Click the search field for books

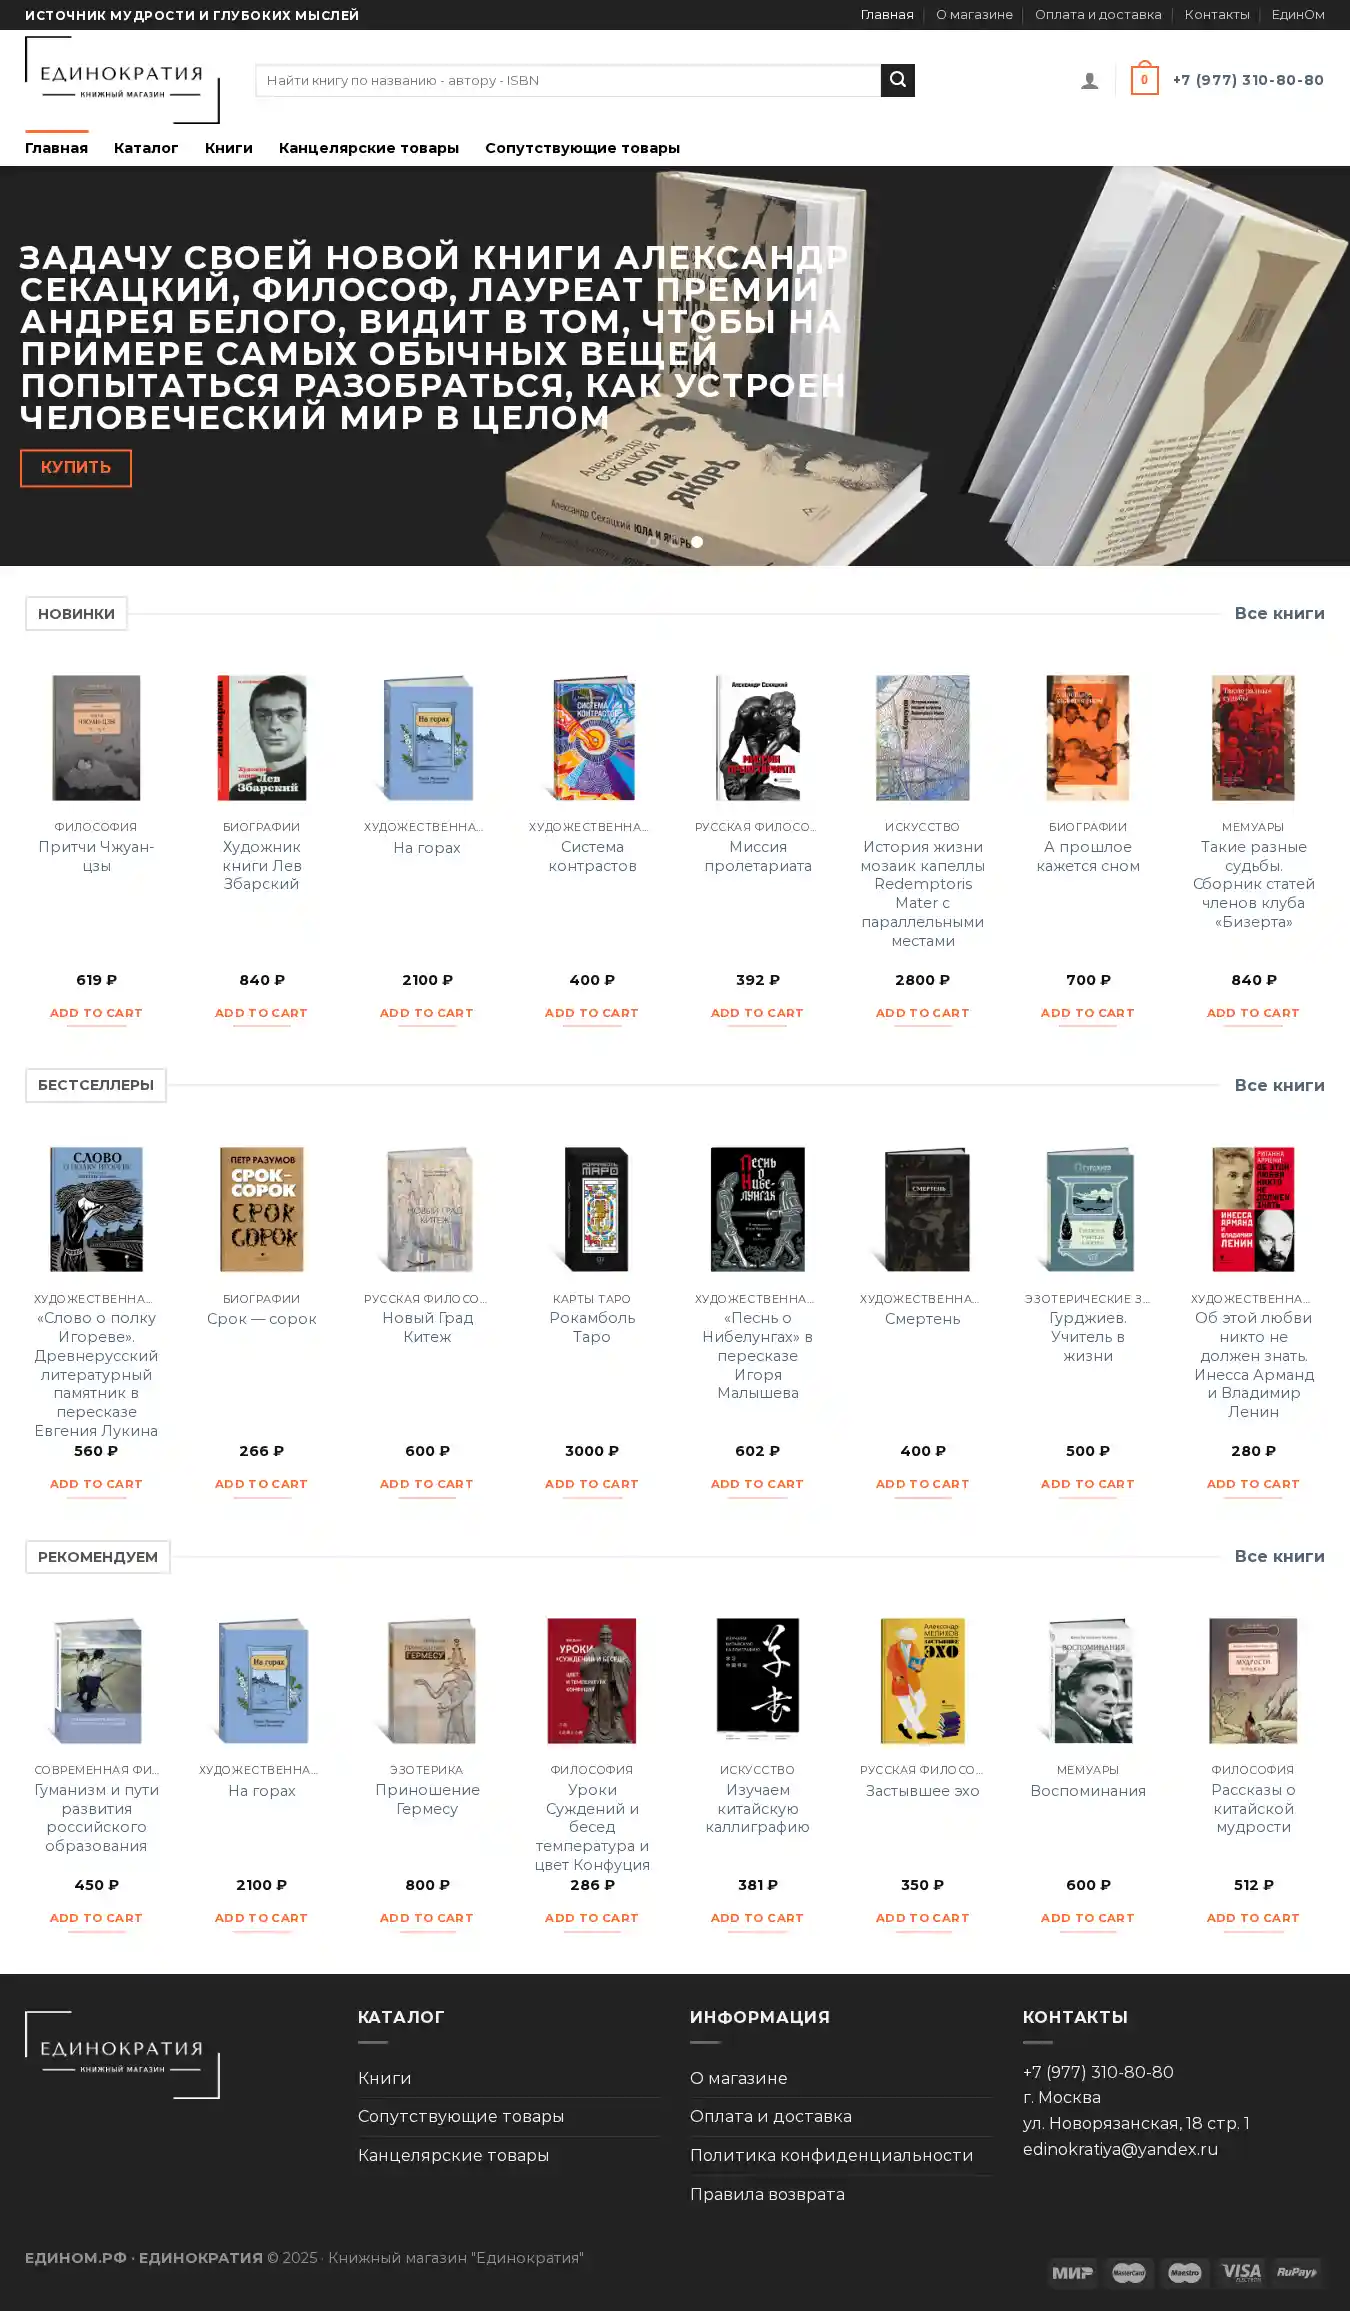pos(568,80)
